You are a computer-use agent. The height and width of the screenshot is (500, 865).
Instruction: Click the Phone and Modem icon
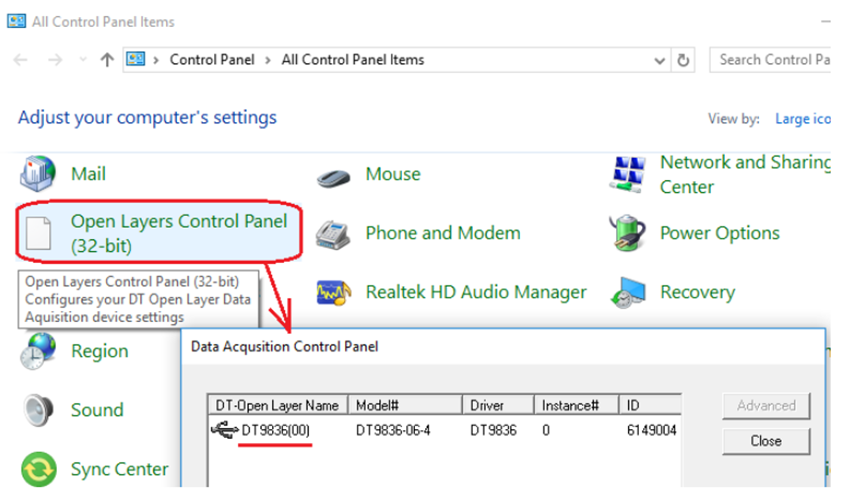(x=333, y=234)
